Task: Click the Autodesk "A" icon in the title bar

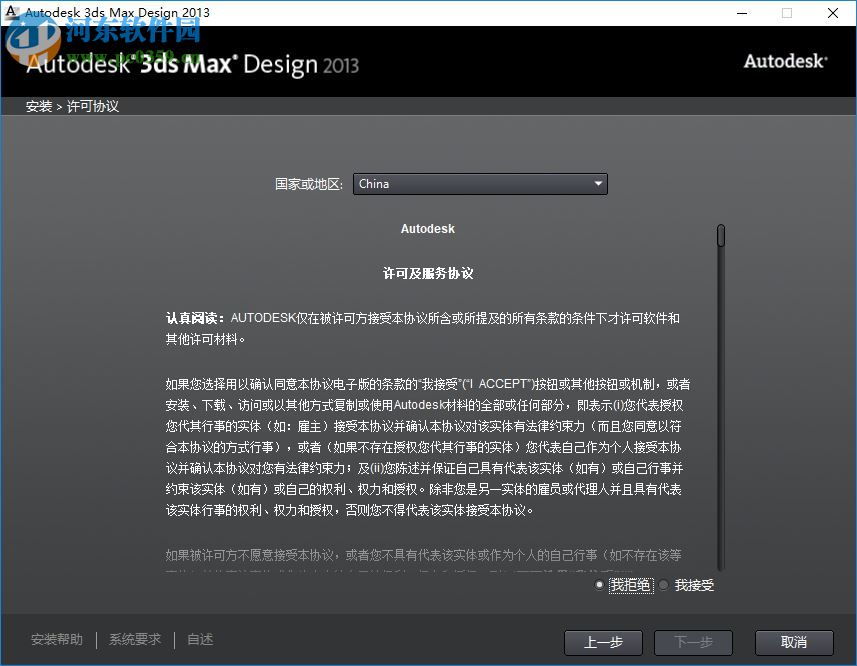Action: click(x=10, y=13)
